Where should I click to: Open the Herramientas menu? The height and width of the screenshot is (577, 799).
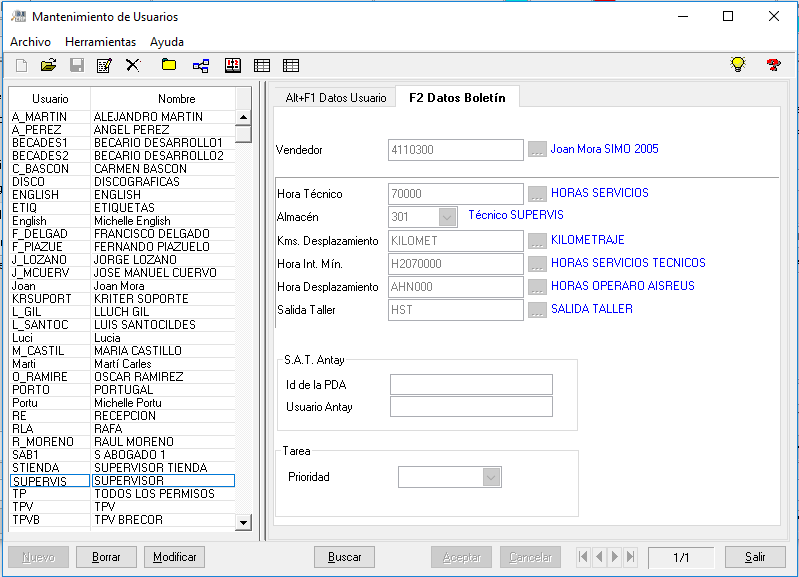(x=100, y=42)
